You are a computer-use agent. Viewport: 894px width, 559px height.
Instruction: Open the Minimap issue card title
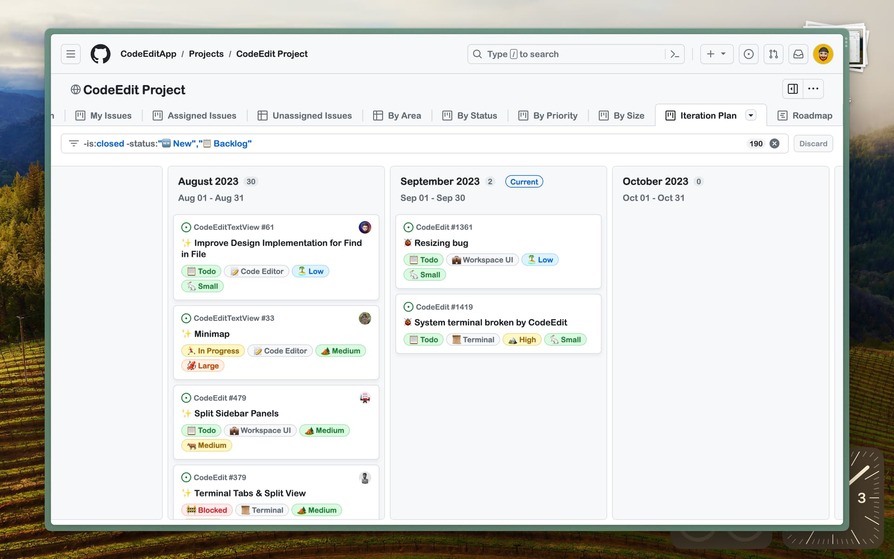[x=212, y=334]
